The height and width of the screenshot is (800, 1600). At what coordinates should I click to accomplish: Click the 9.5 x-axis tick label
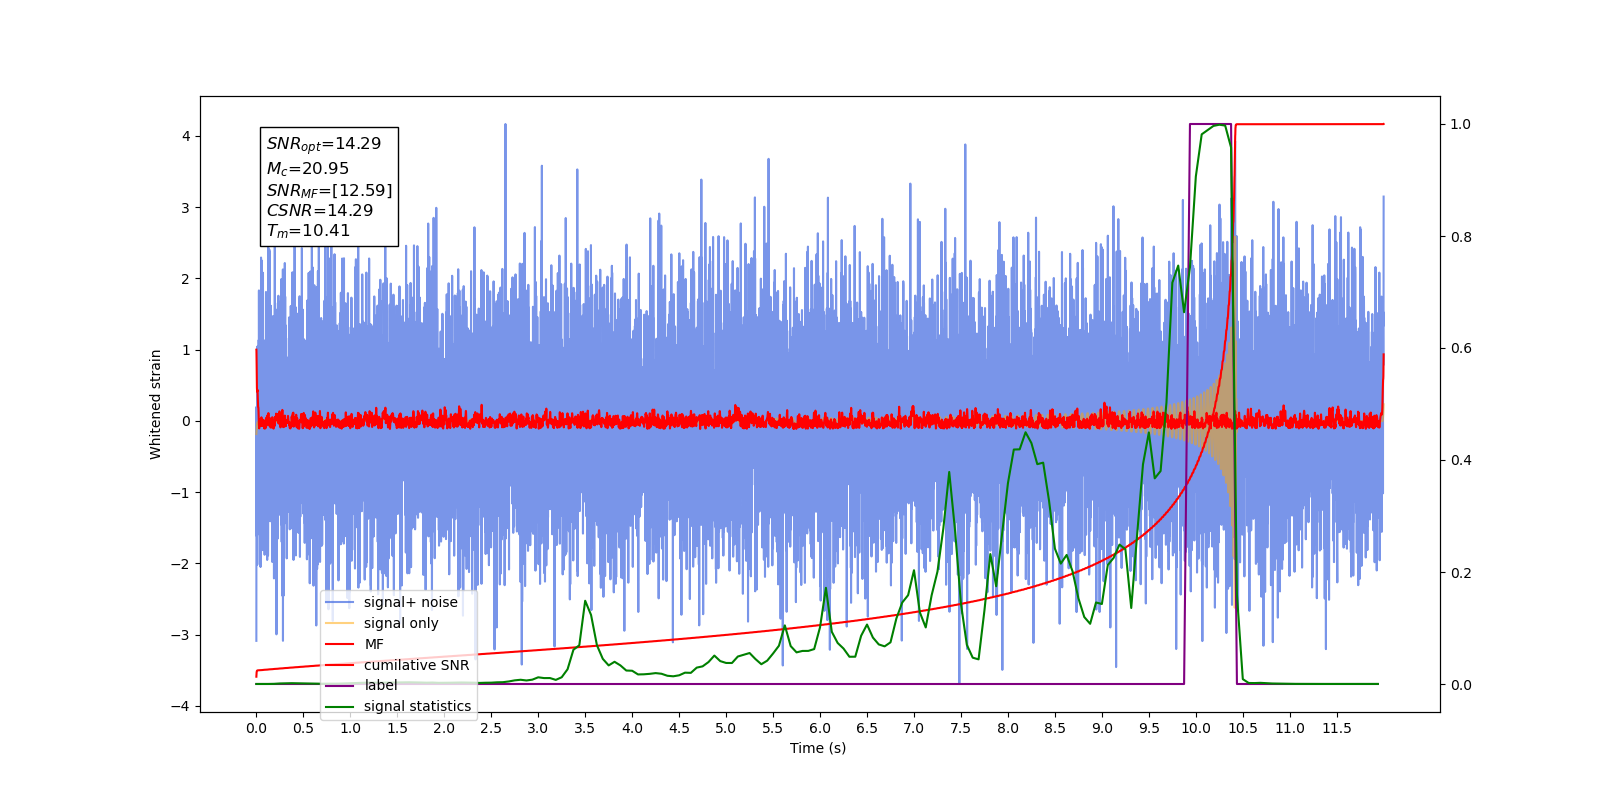(1149, 728)
